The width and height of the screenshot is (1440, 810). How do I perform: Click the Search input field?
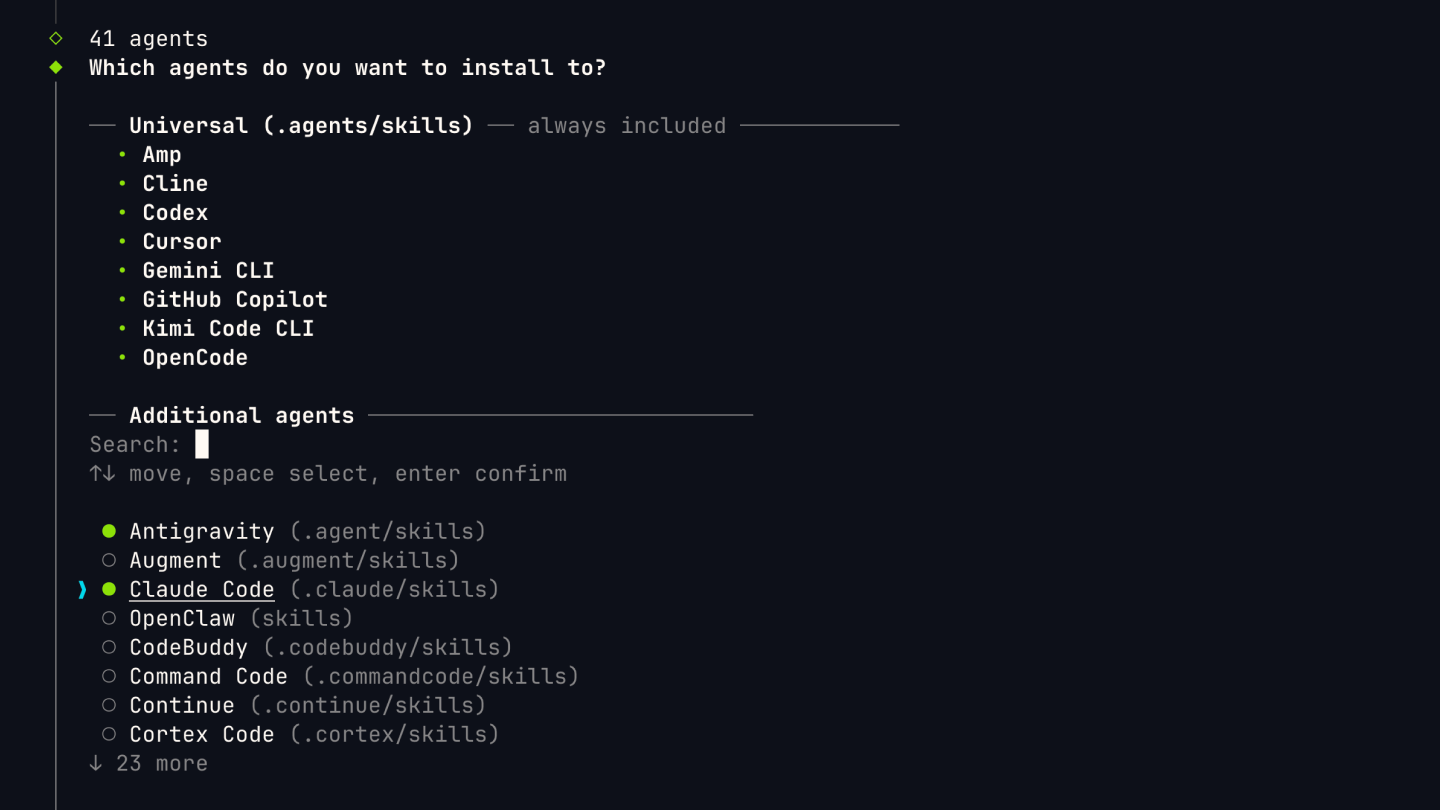click(x=202, y=444)
